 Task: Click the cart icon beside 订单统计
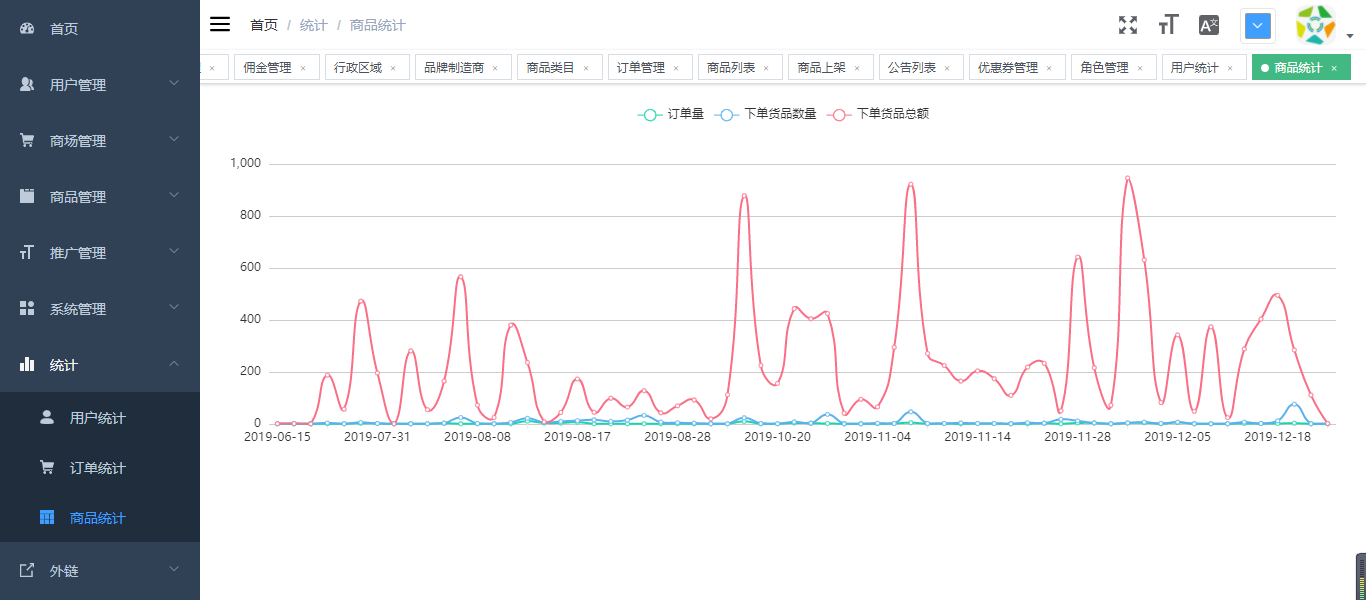47,467
